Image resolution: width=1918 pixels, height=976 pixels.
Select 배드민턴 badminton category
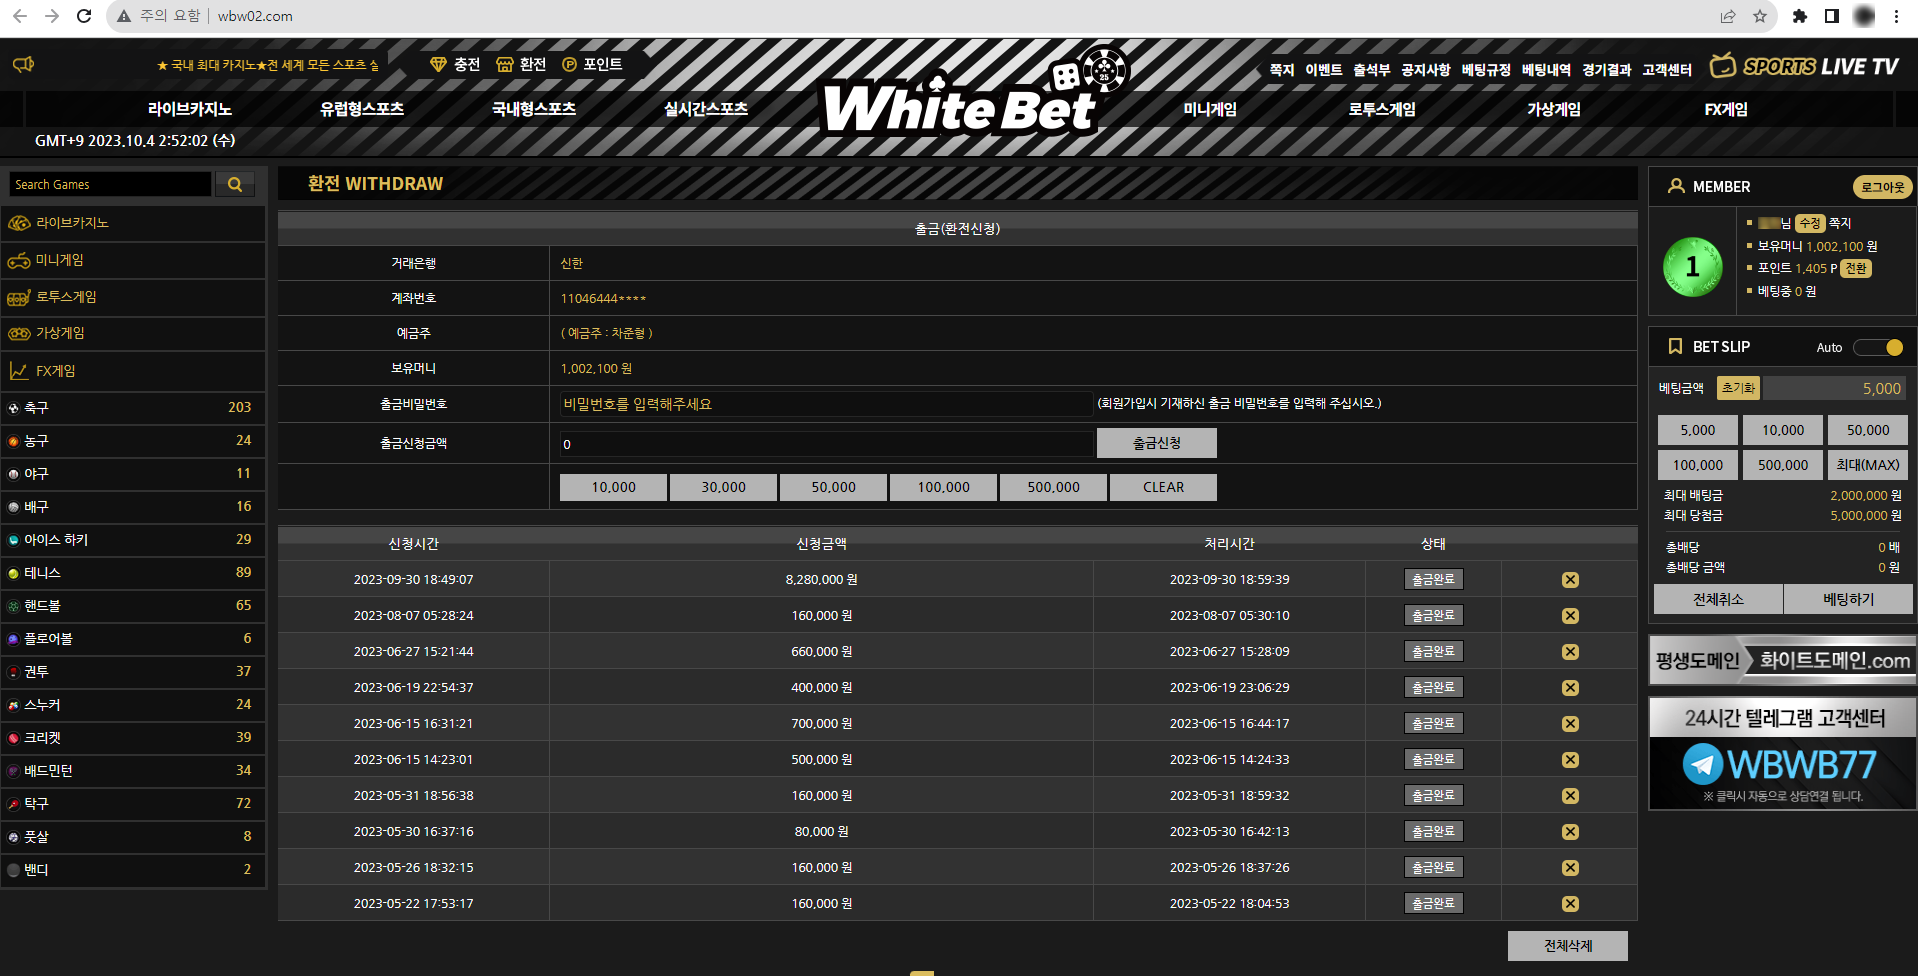click(133, 770)
